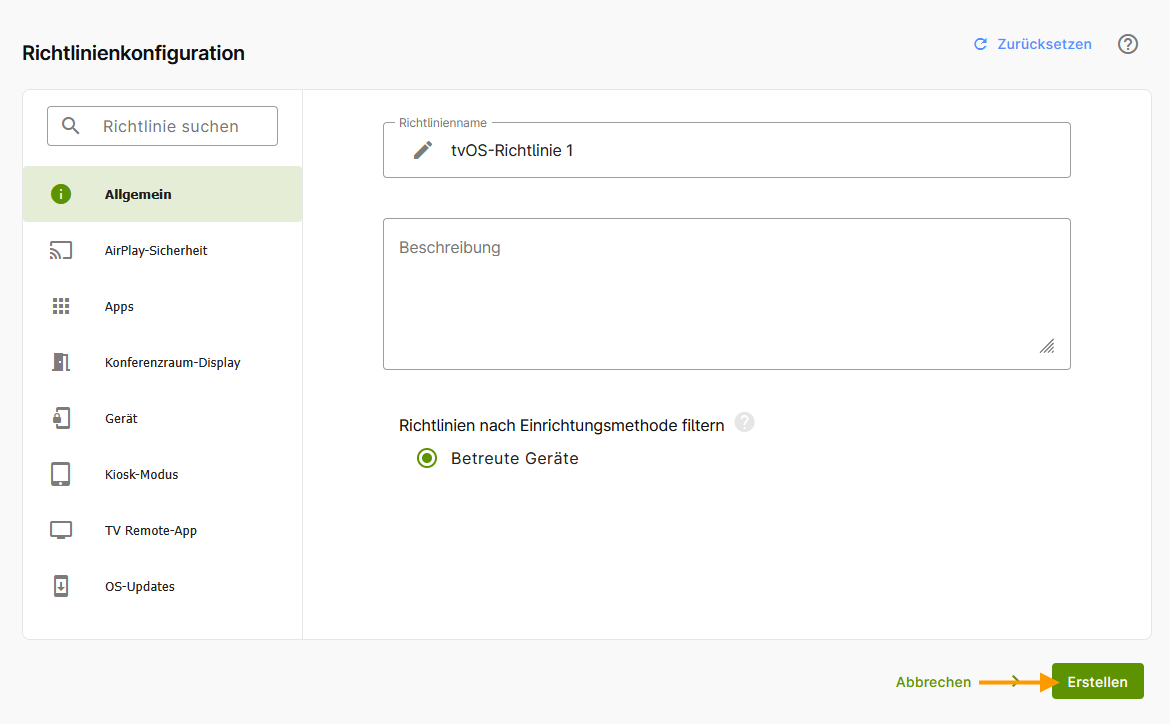Click the AirPlay-Sicherheit cast icon
Image resolution: width=1170 pixels, height=724 pixels.
60,250
